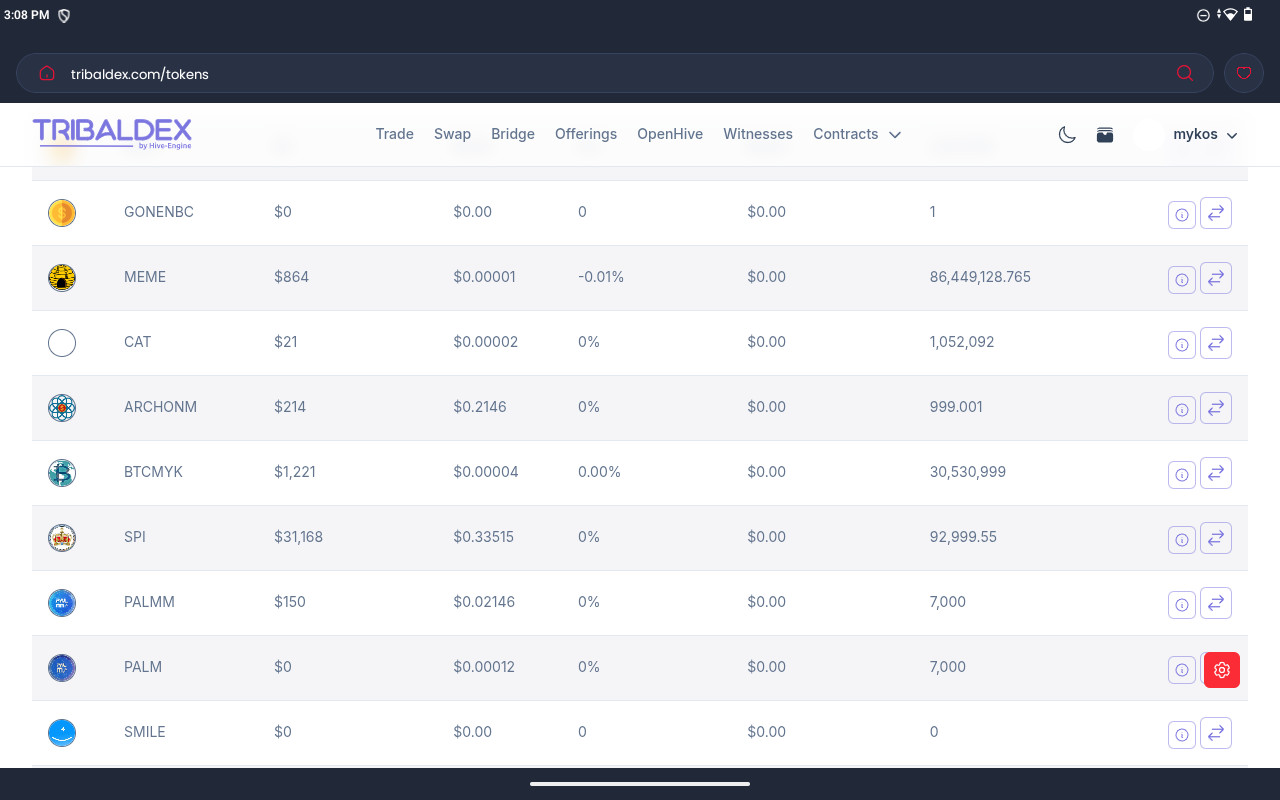Viewport: 1280px width, 800px height.
Task: Click trade arrows icon for BTCMYK row
Action: [x=1216, y=473]
